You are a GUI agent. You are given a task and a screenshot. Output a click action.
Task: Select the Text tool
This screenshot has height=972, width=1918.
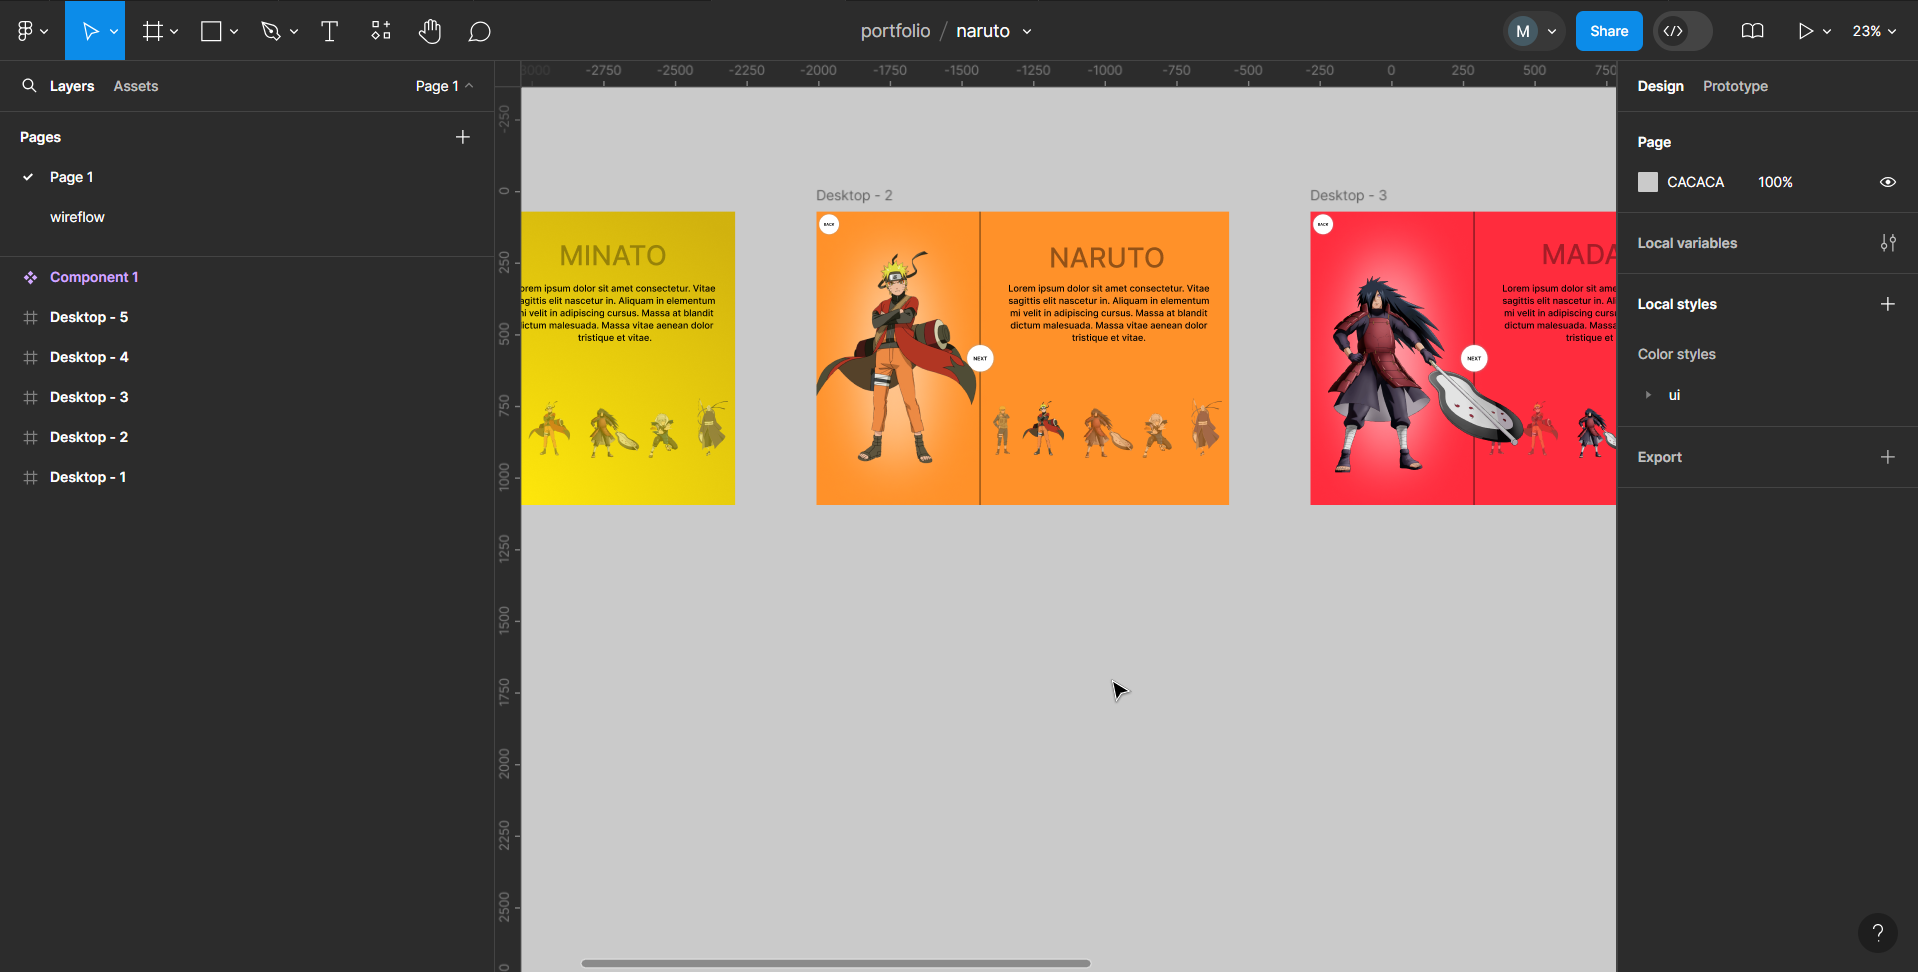[x=329, y=31]
